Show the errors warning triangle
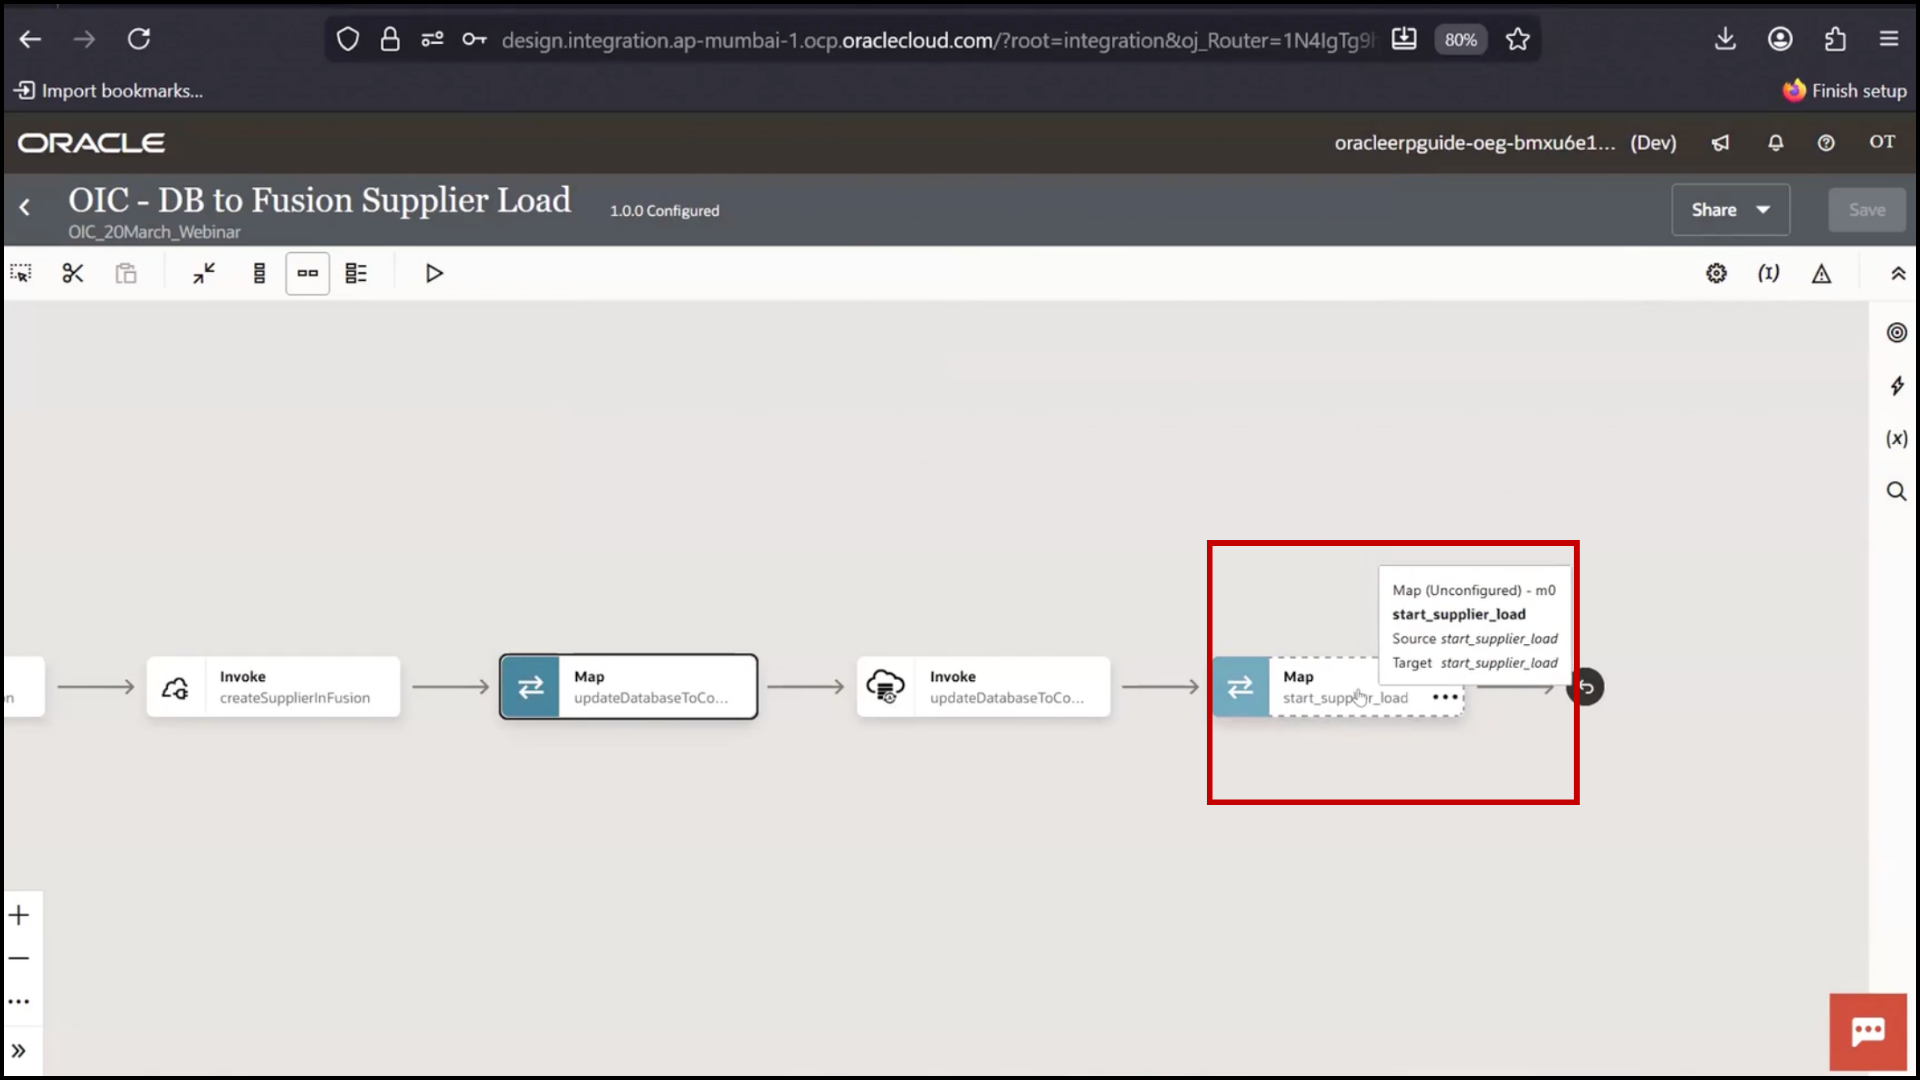This screenshot has height=1080, width=1920. (x=1821, y=273)
